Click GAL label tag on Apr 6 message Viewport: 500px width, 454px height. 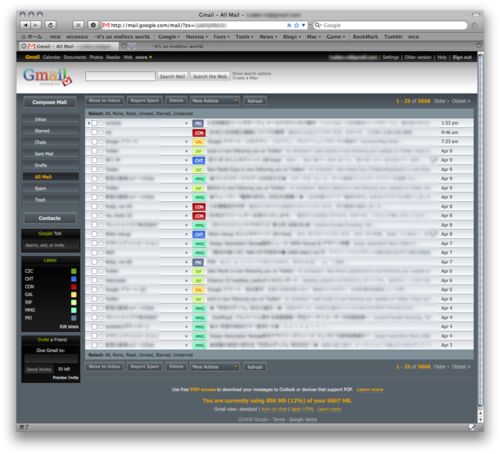pyautogui.click(x=199, y=290)
